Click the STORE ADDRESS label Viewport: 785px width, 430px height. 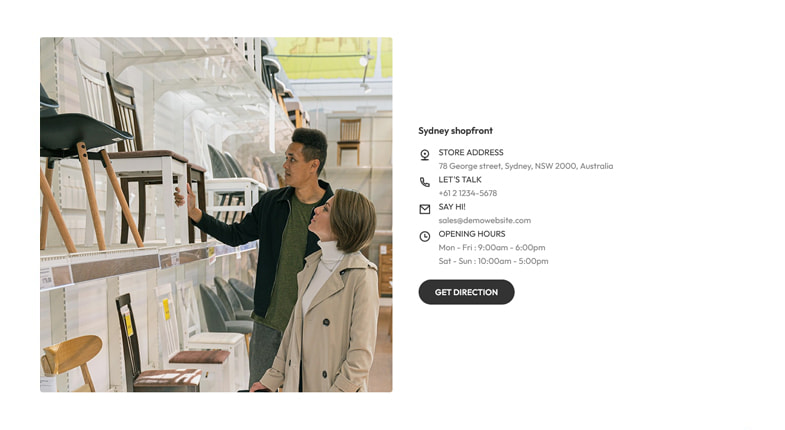(x=471, y=152)
